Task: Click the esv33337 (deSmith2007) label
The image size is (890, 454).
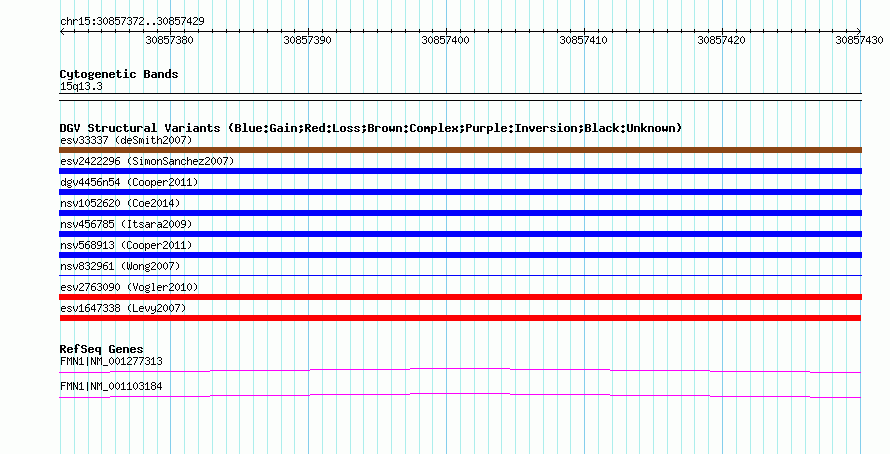Action: point(126,140)
